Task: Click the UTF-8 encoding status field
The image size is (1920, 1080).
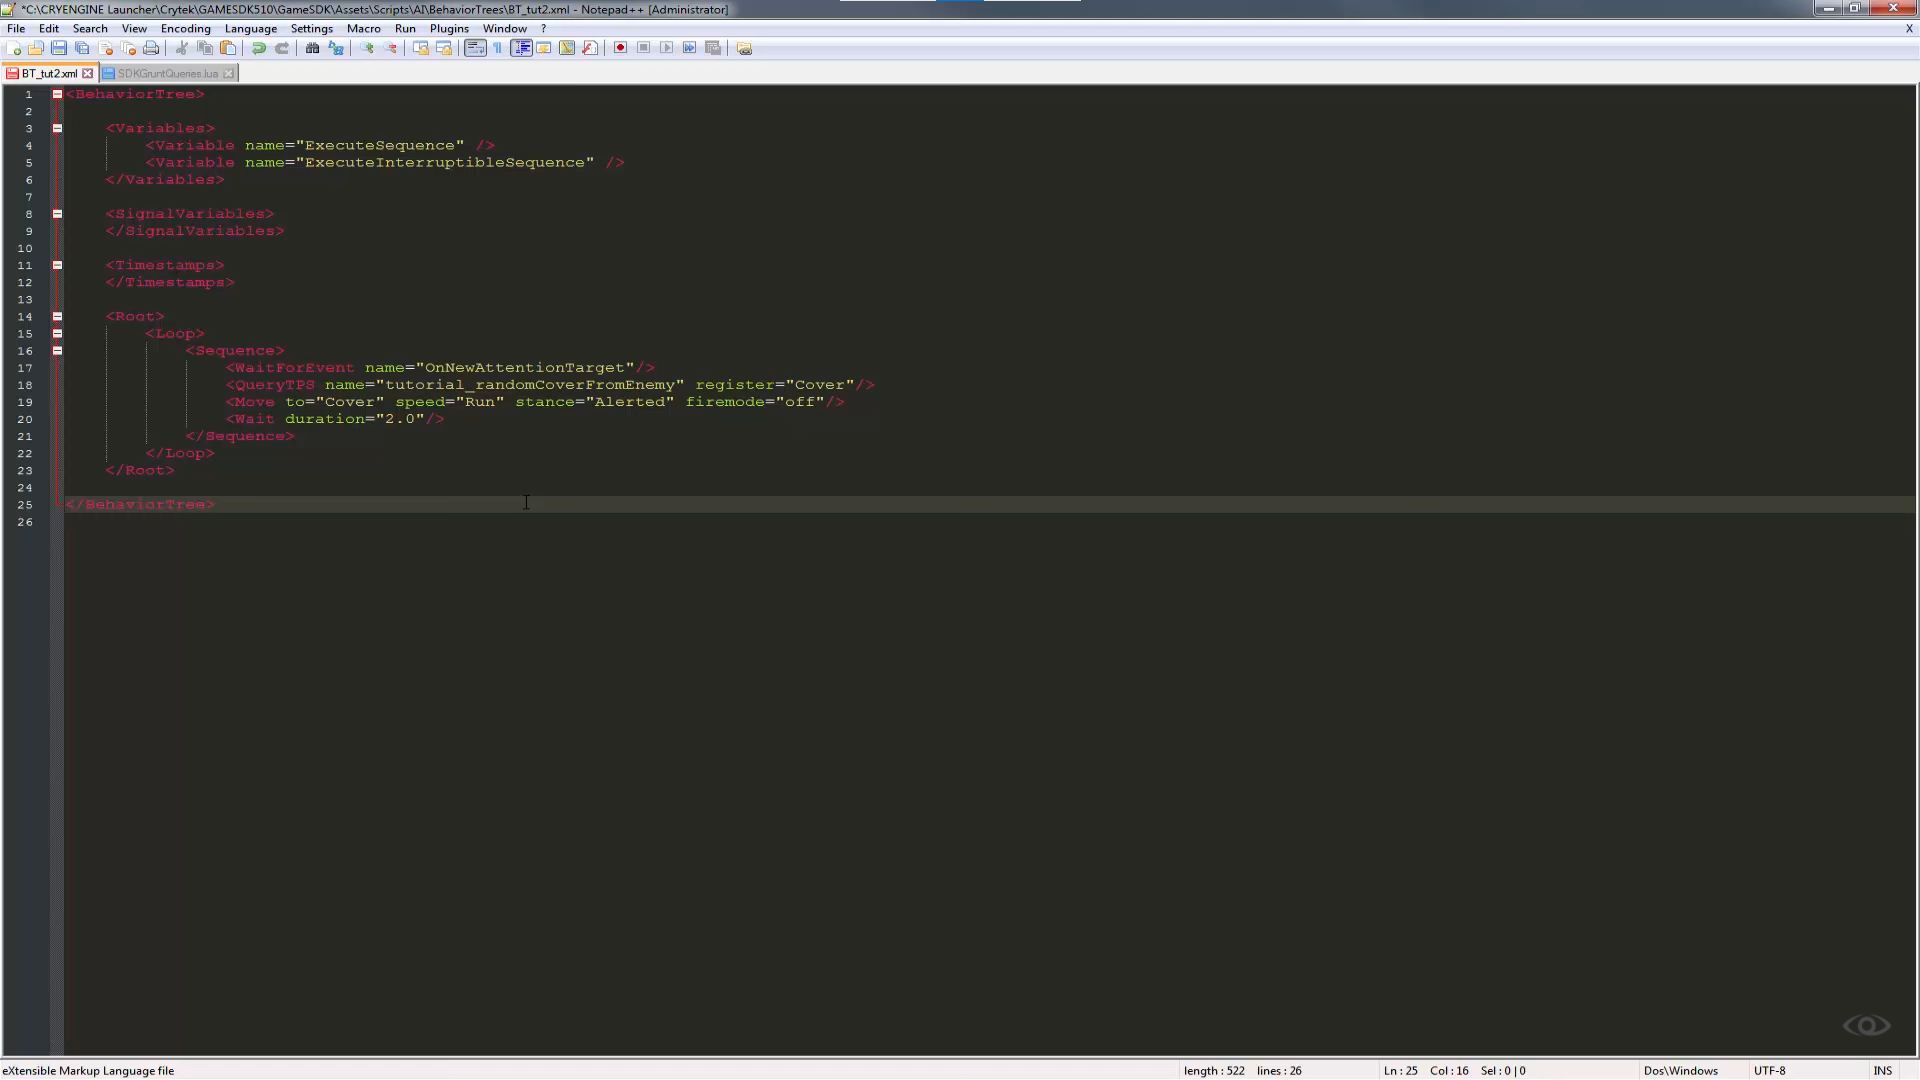Action: tap(1769, 1070)
